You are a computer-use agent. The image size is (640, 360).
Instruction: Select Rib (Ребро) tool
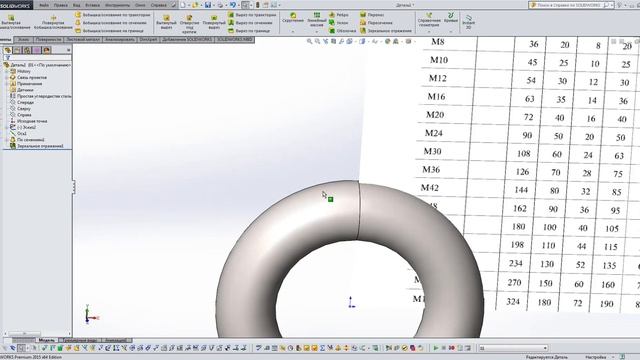pyautogui.click(x=338, y=15)
